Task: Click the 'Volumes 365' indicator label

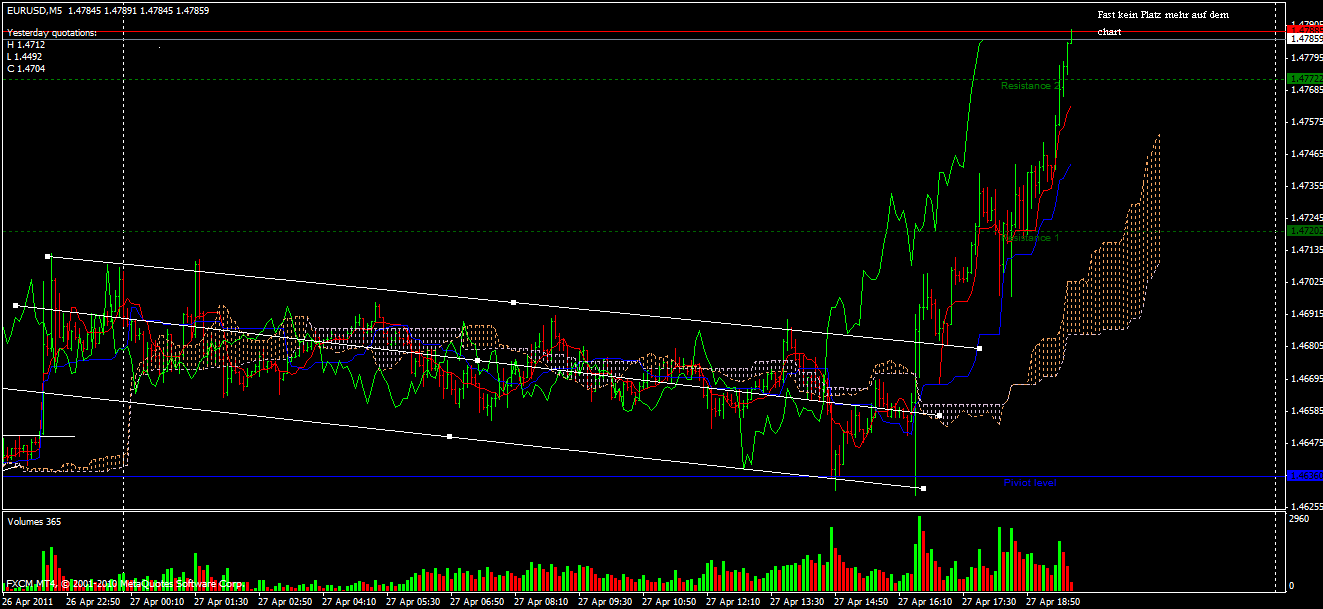Action: [34, 521]
